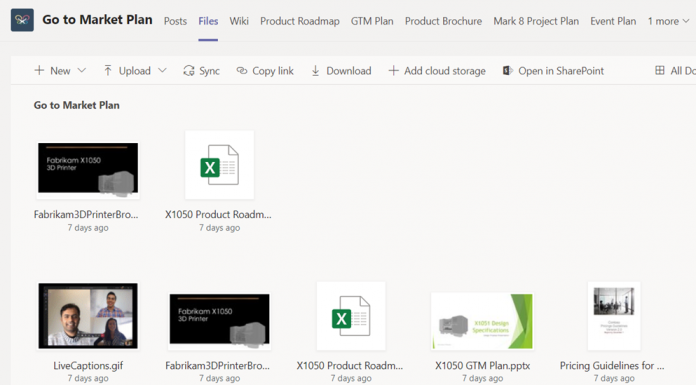The height and width of the screenshot is (385, 696).
Task: Open the Wiki tab
Action: (x=239, y=21)
